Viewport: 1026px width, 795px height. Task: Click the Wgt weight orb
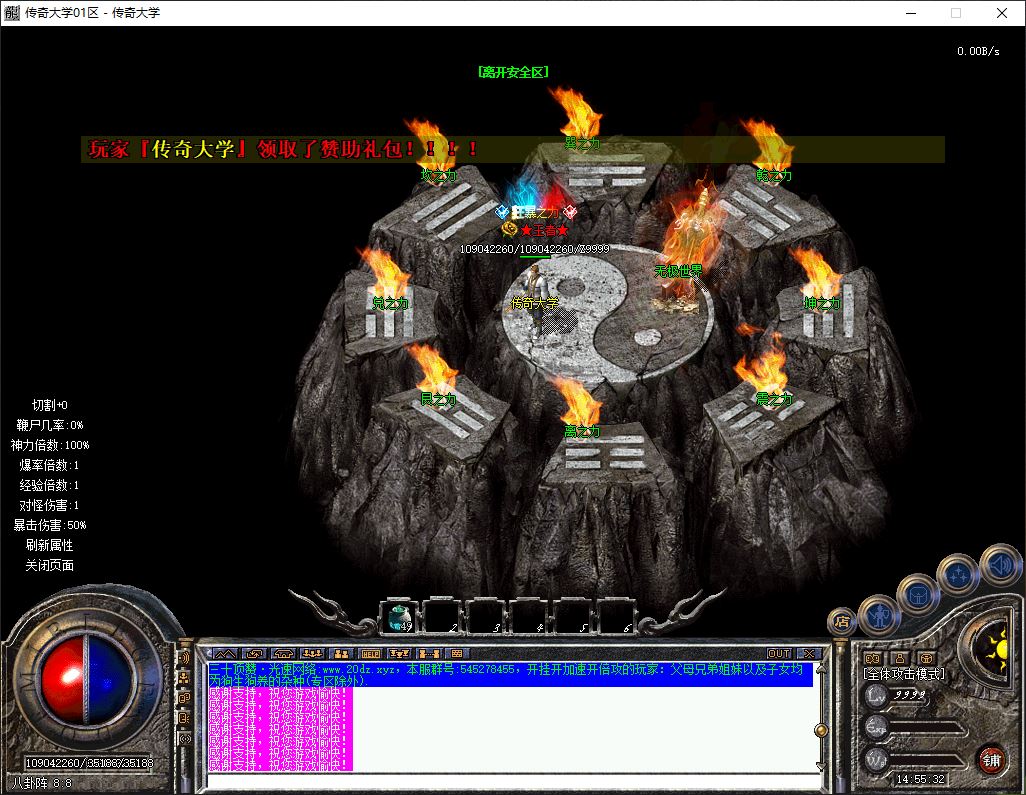(876, 758)
